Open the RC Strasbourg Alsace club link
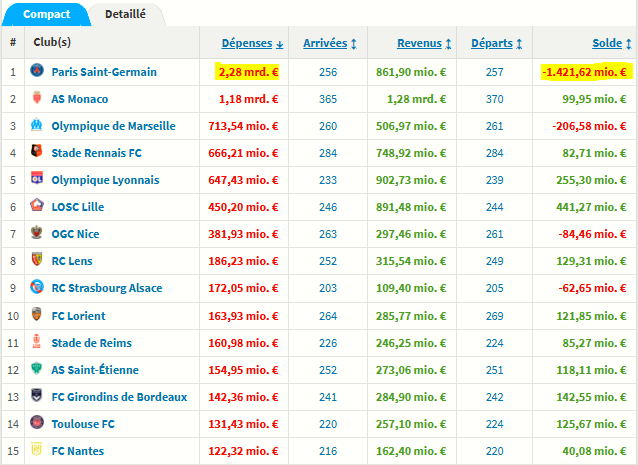Viewport: 638px width, 465px height. (x=107, y=288)
